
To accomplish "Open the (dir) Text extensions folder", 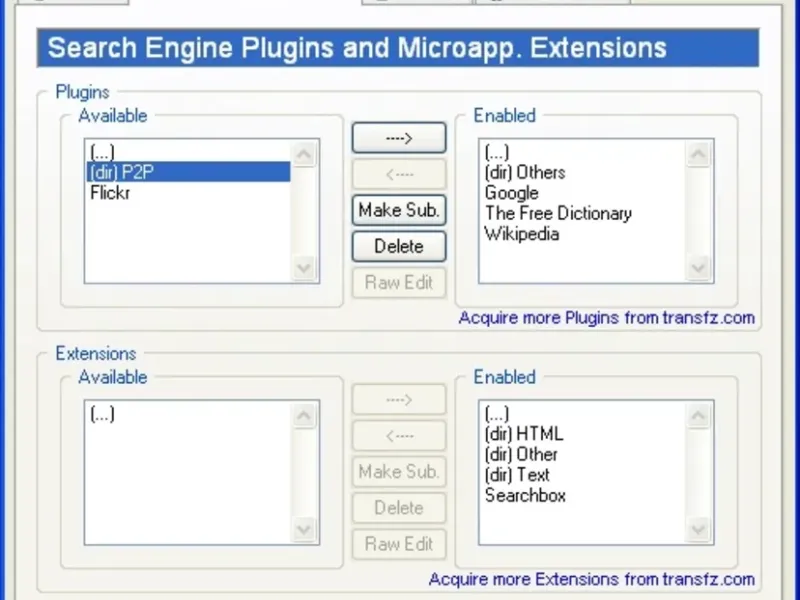I will [518, 475].
